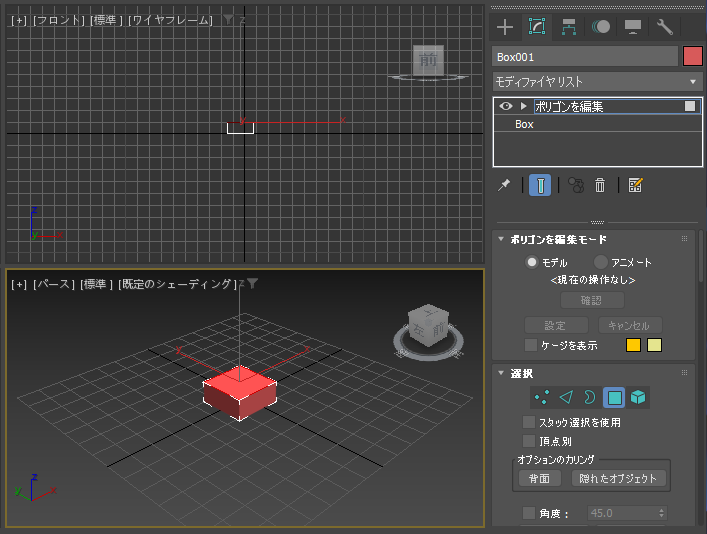Open the [パース] viewport view menu
Screen dimensions: 707x534
coord(54,284)
